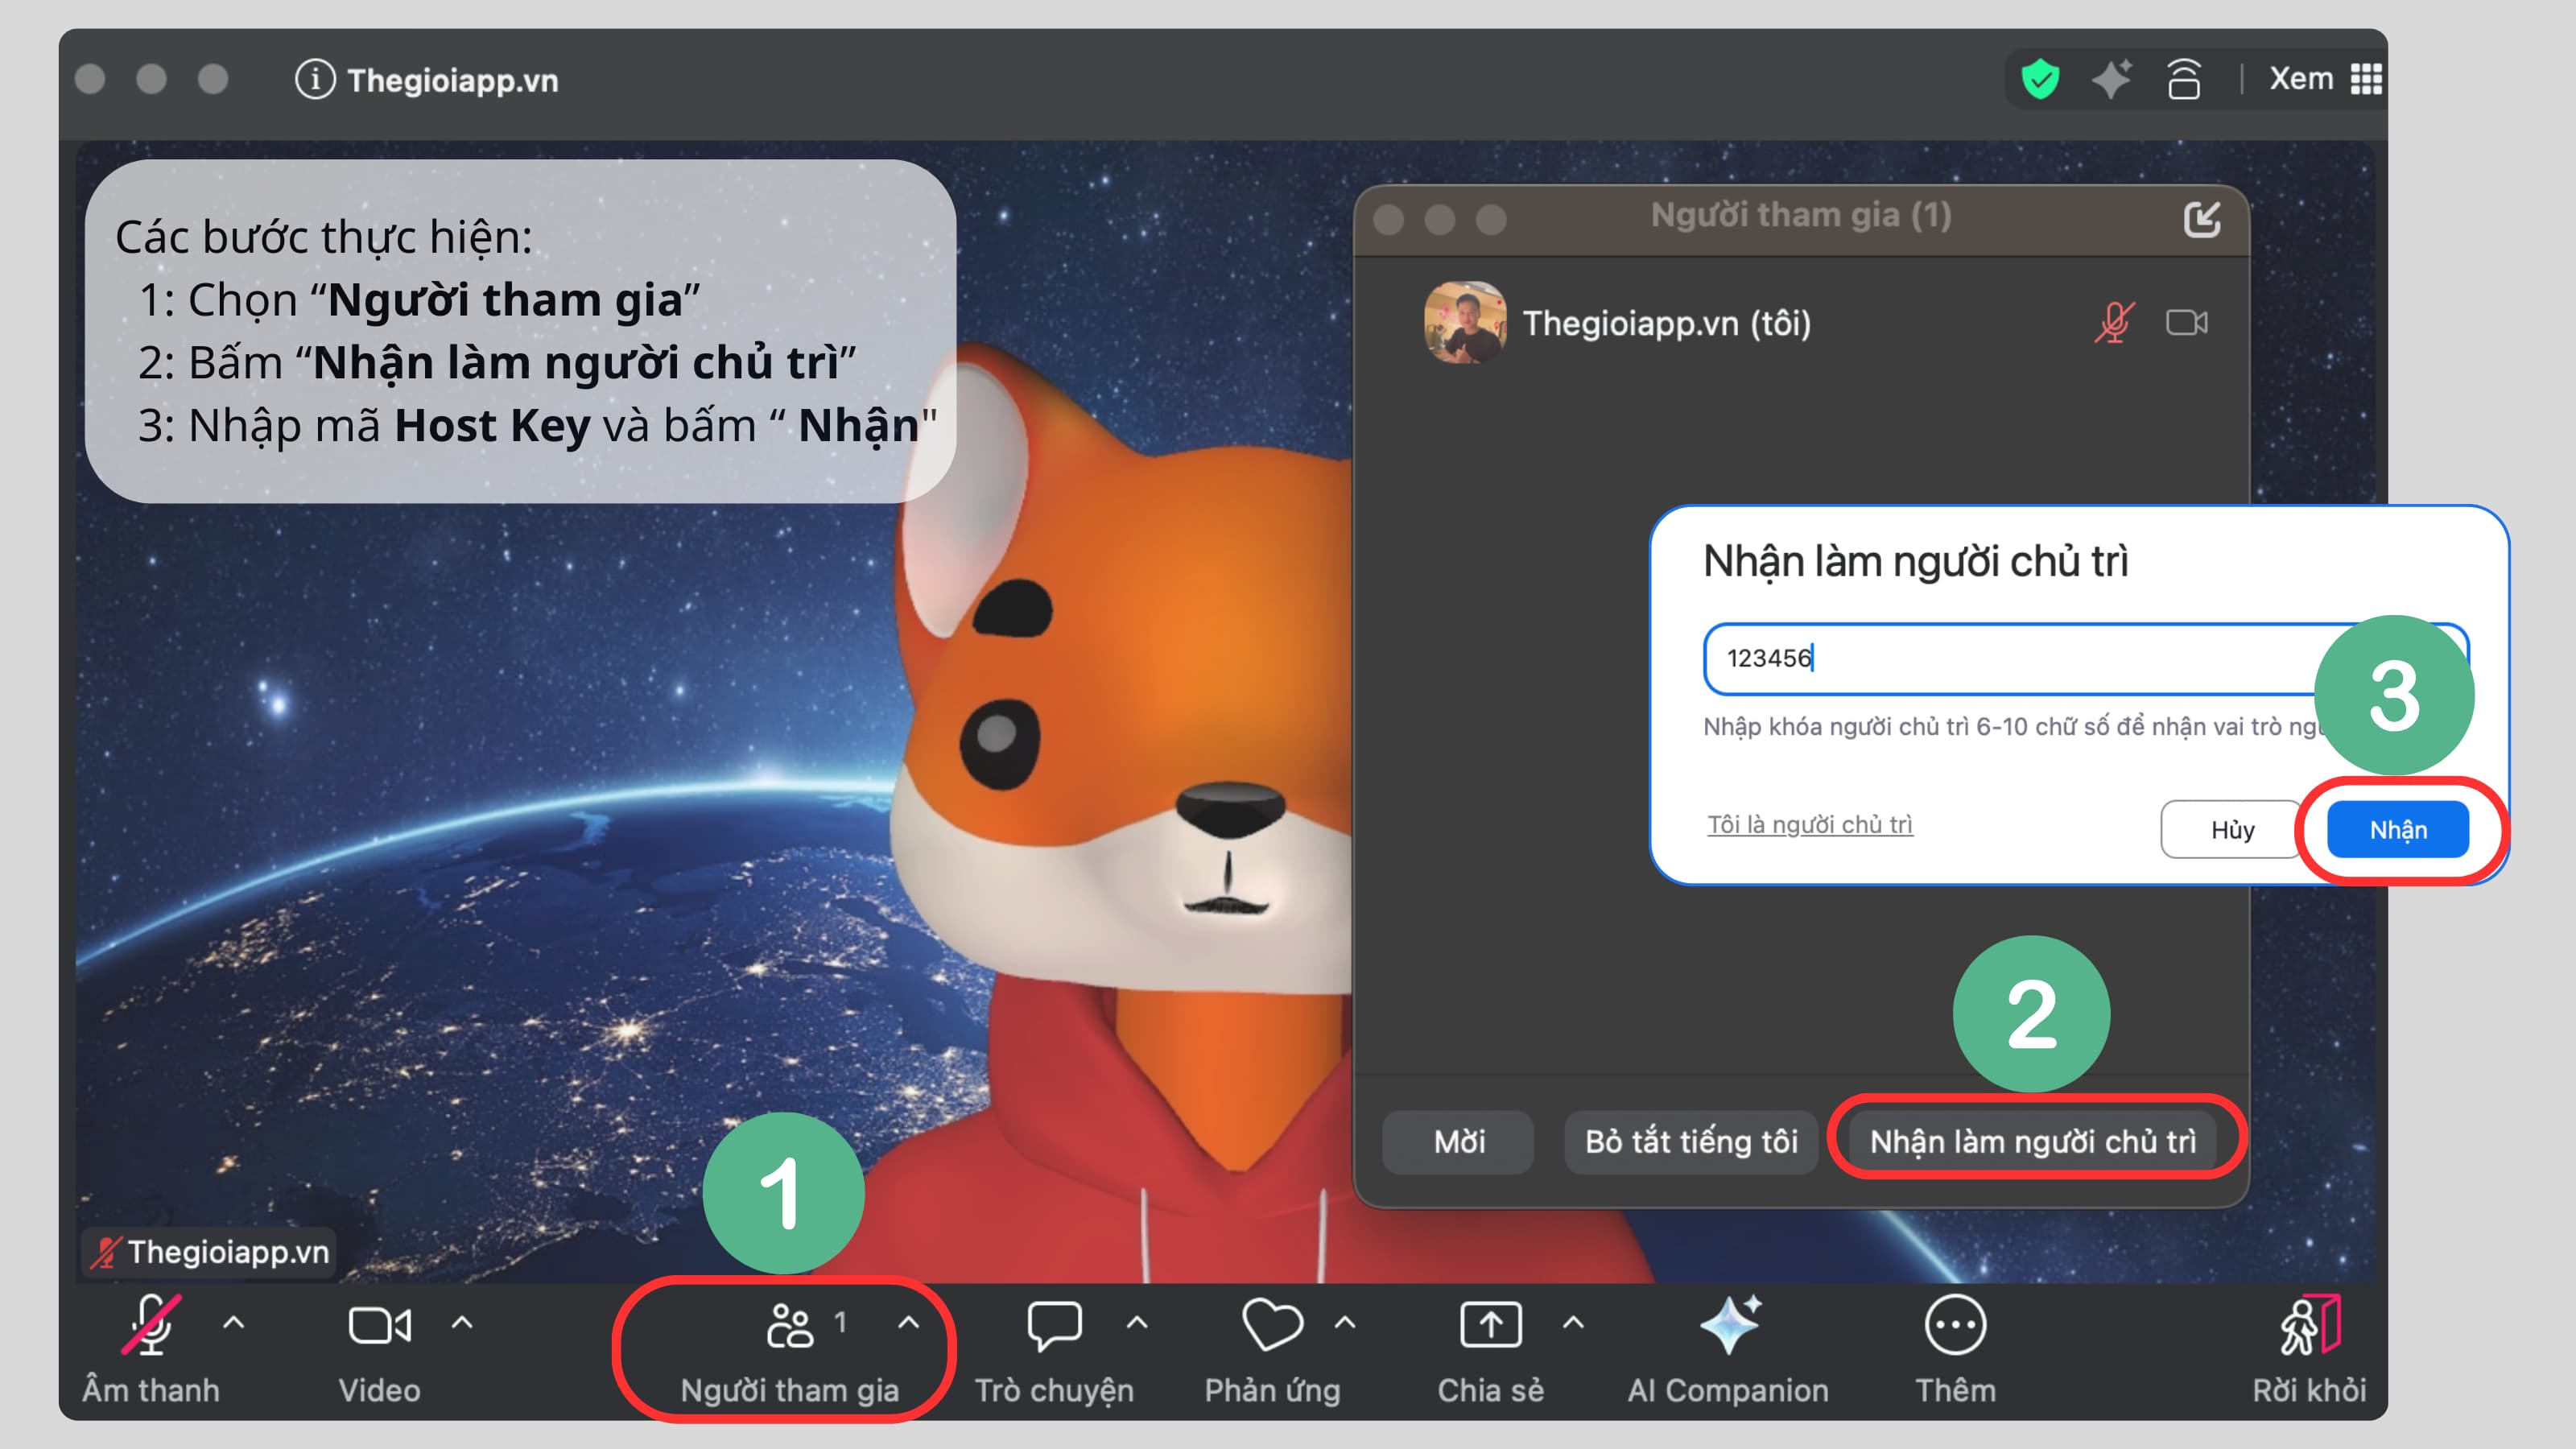2576x1449 pixels.
Task: Open reactions via the Phản ứng heart icon
Action: [1271, 1326]
